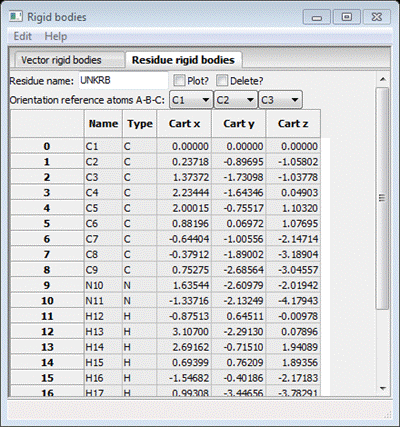400x427 pixels.
Task: Select row header 9 for atom N10
Action: click(47, 285)
